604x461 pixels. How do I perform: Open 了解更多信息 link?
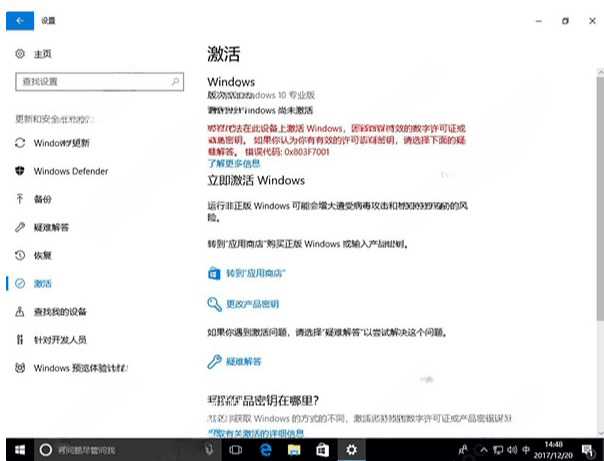(x=234, y=164)
